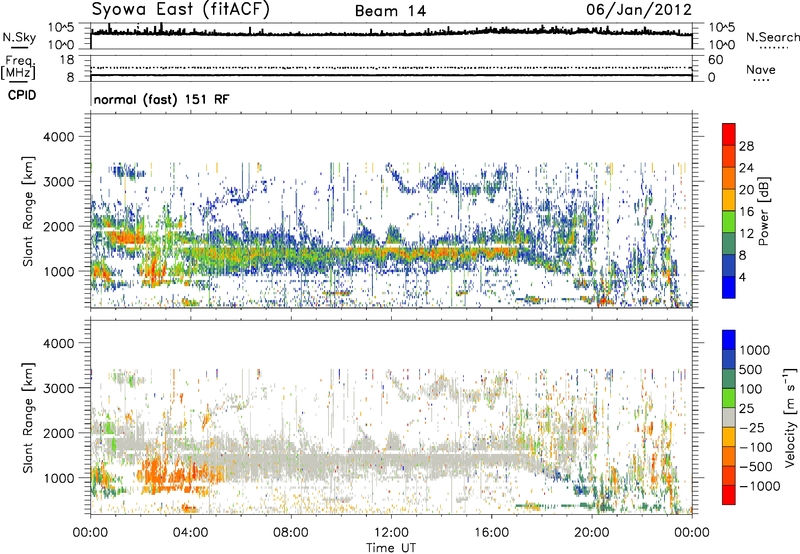800x554 pixels.
Task: Click the "18" frequency axis tick
Action: (67, 60)
